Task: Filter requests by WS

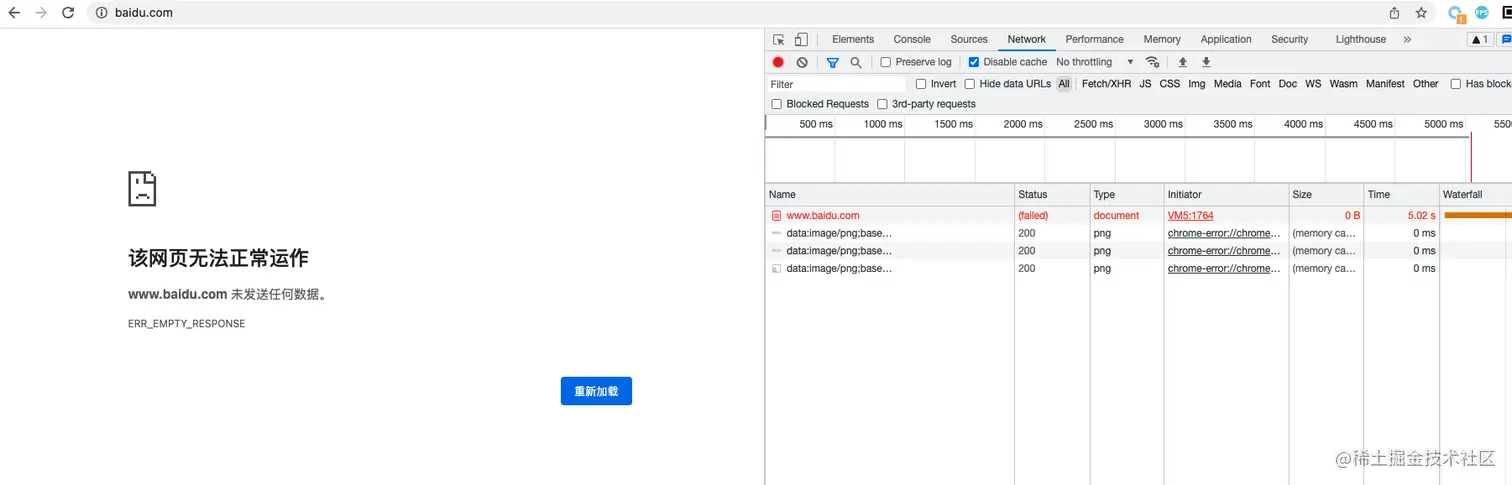Action: click(1313, 84)
